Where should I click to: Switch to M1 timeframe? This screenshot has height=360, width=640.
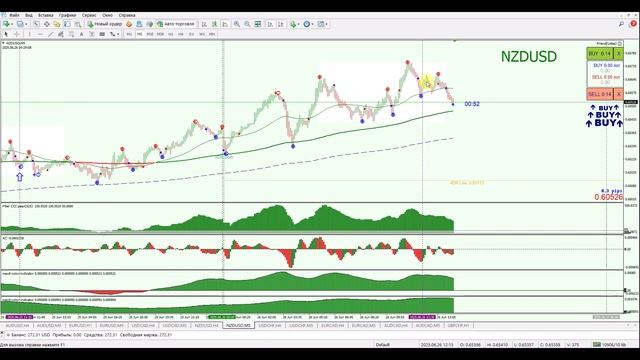pos(129,34)
